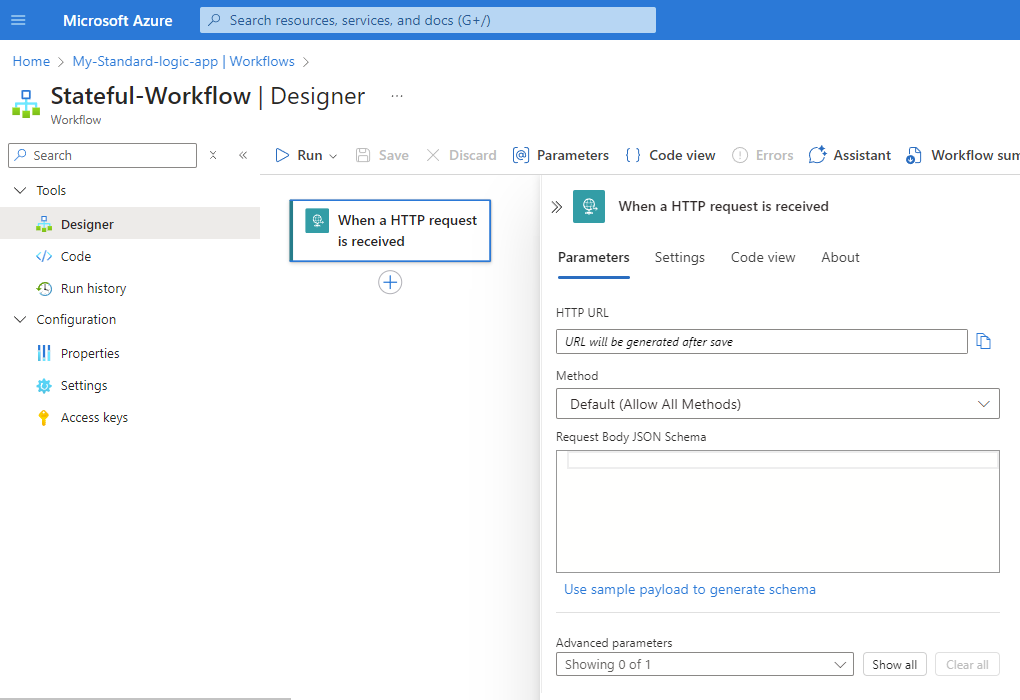Focus the sidebar Search field
Image resolution: width=1020 pixels, height=700 pixels.
103,155
